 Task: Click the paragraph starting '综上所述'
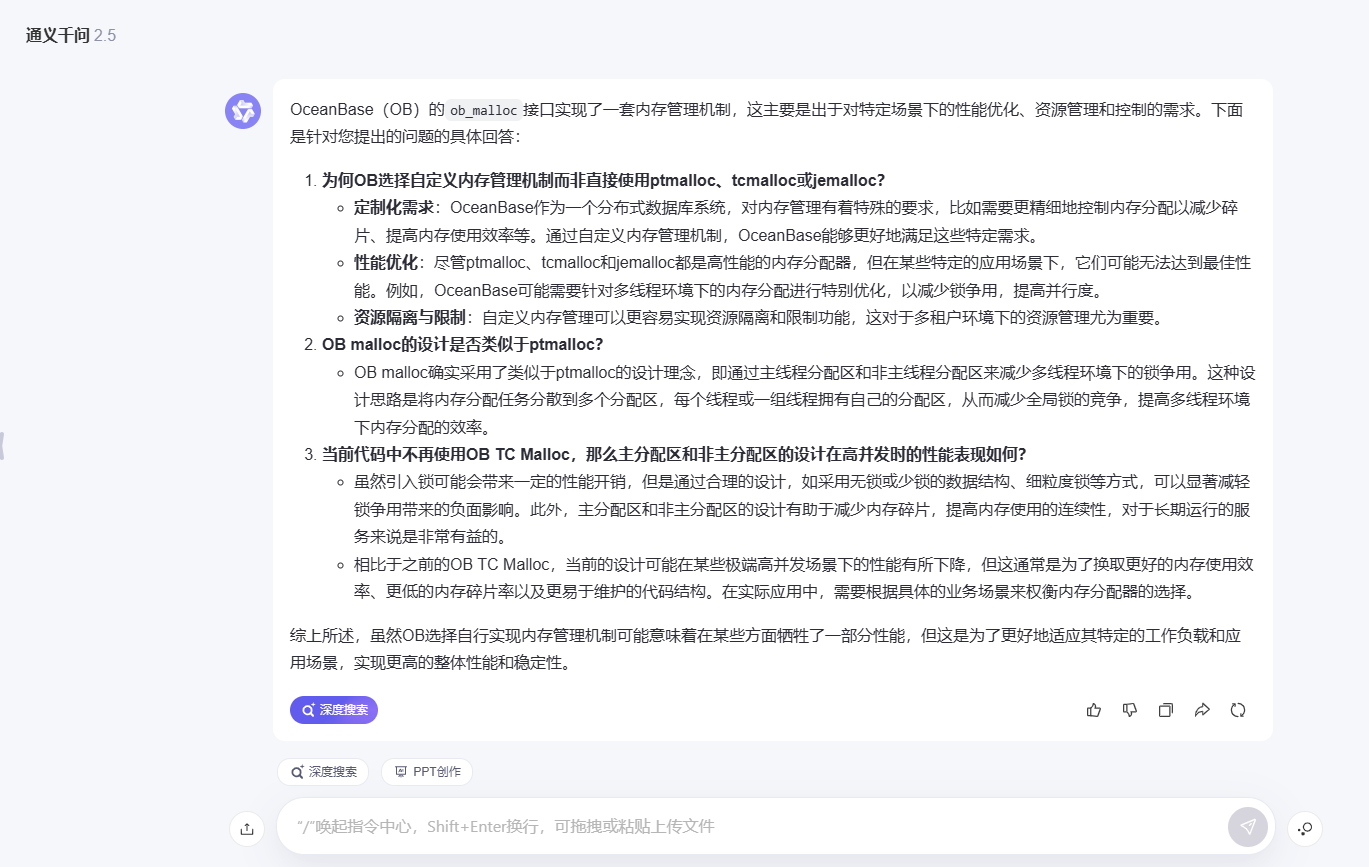[766, 649]
